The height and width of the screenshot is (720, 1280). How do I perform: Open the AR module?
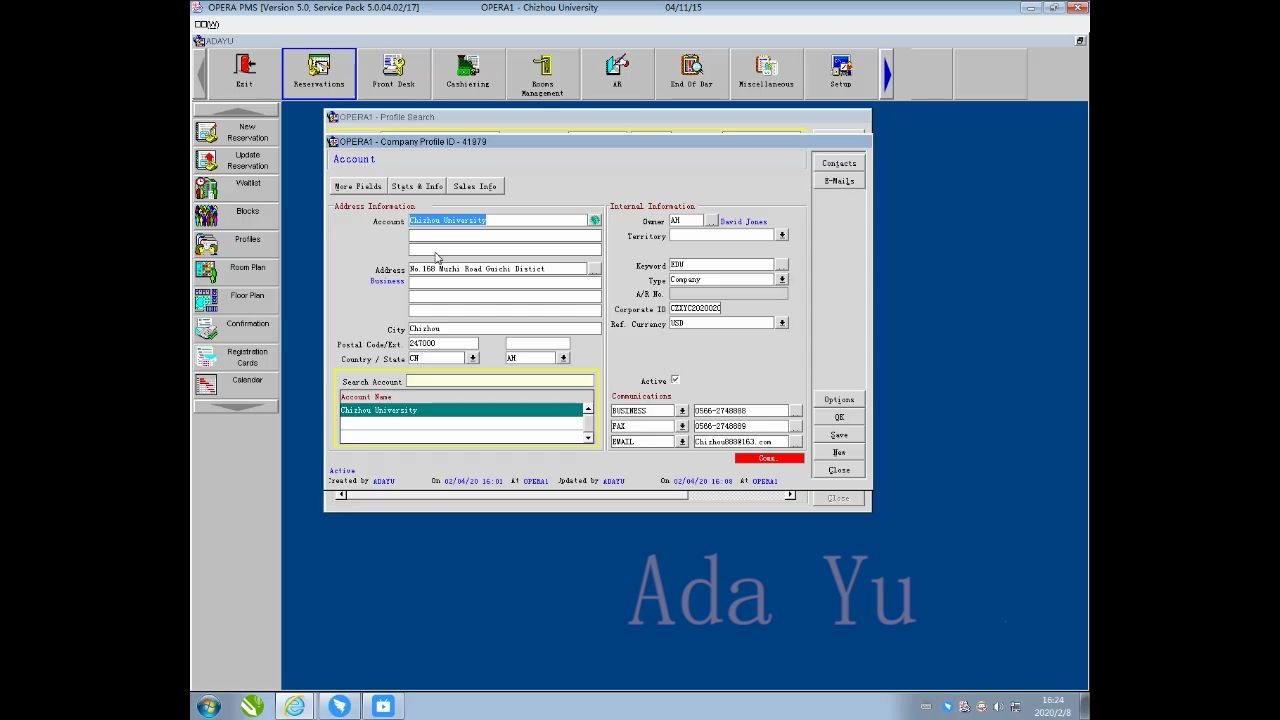(x=617, y=74)
